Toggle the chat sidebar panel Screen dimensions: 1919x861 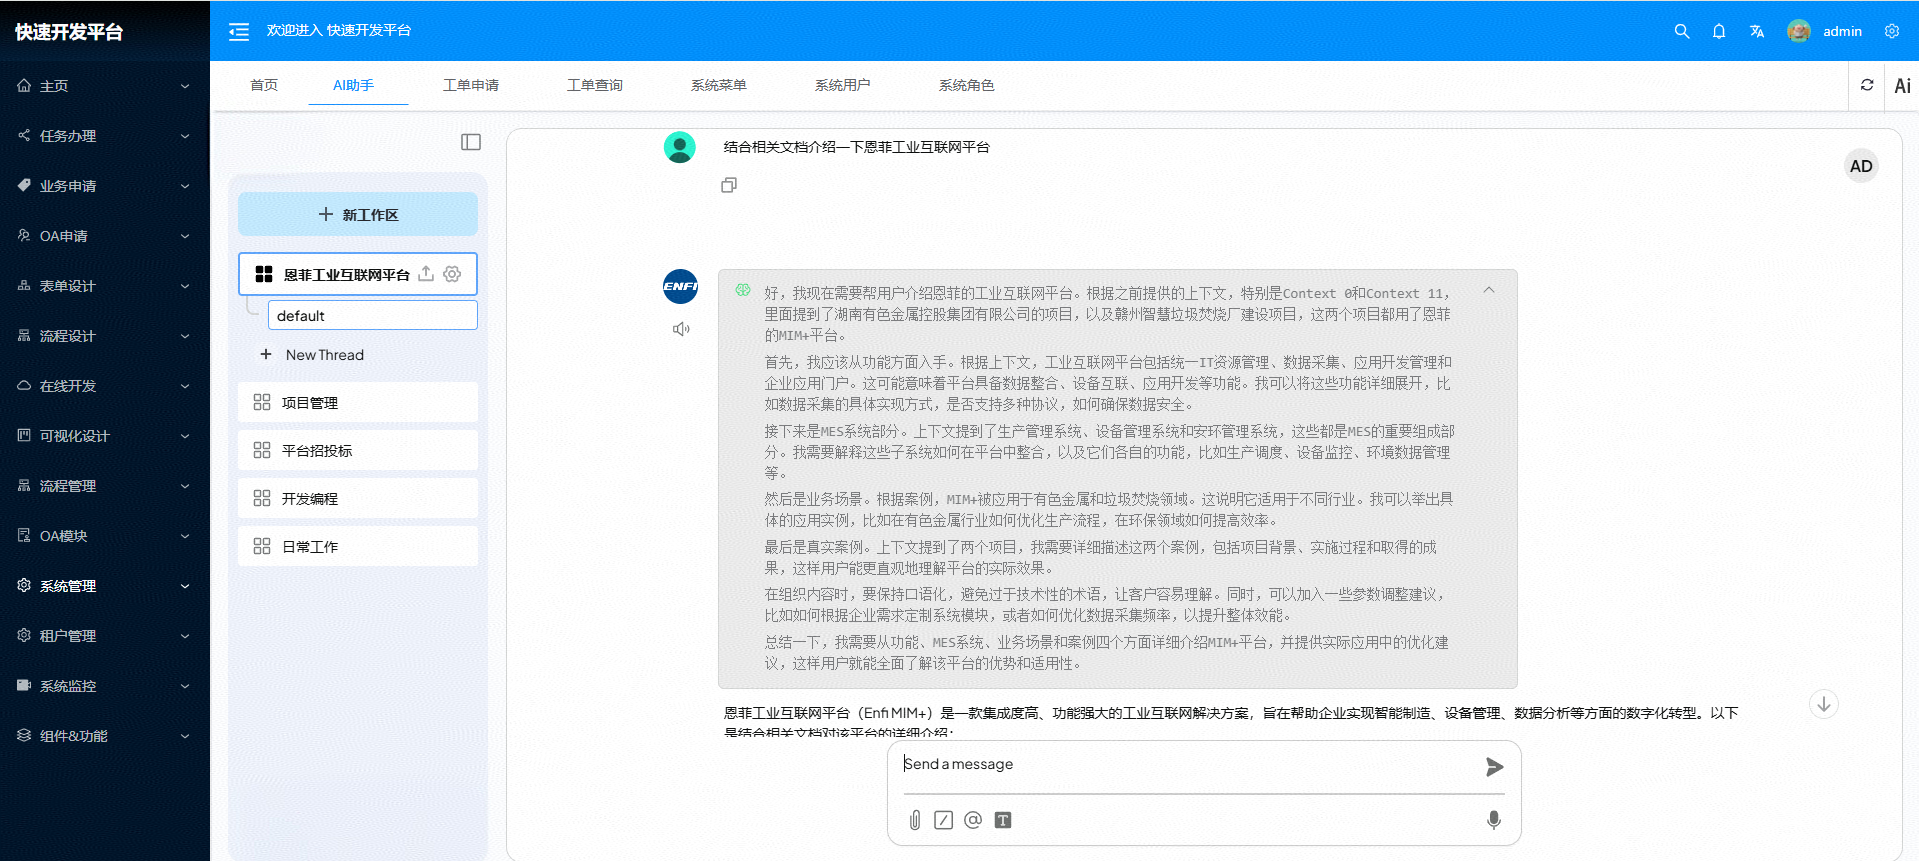point(471,142)
